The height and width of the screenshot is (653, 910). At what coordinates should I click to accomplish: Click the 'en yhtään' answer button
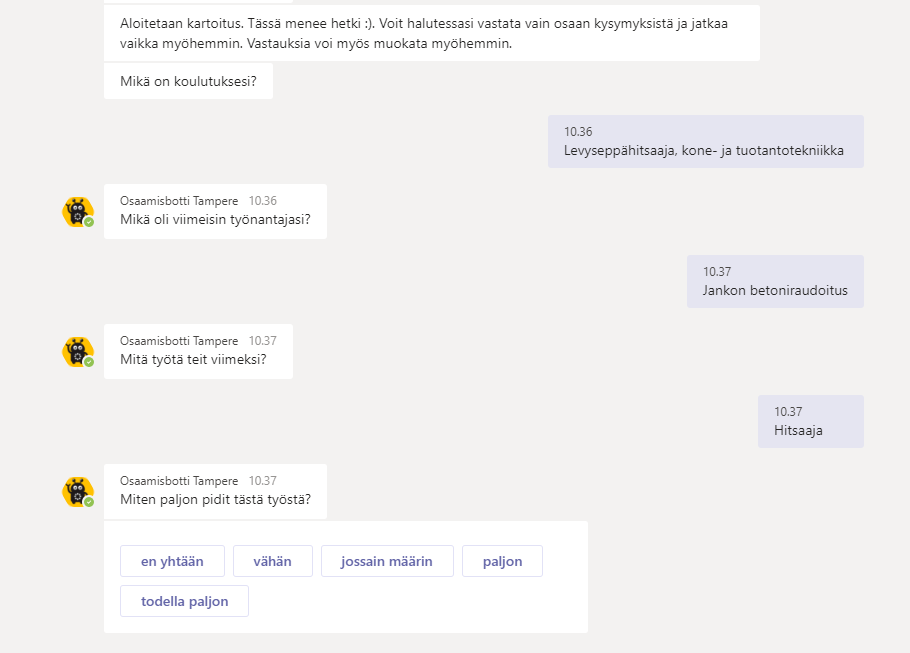click(172, 561)
